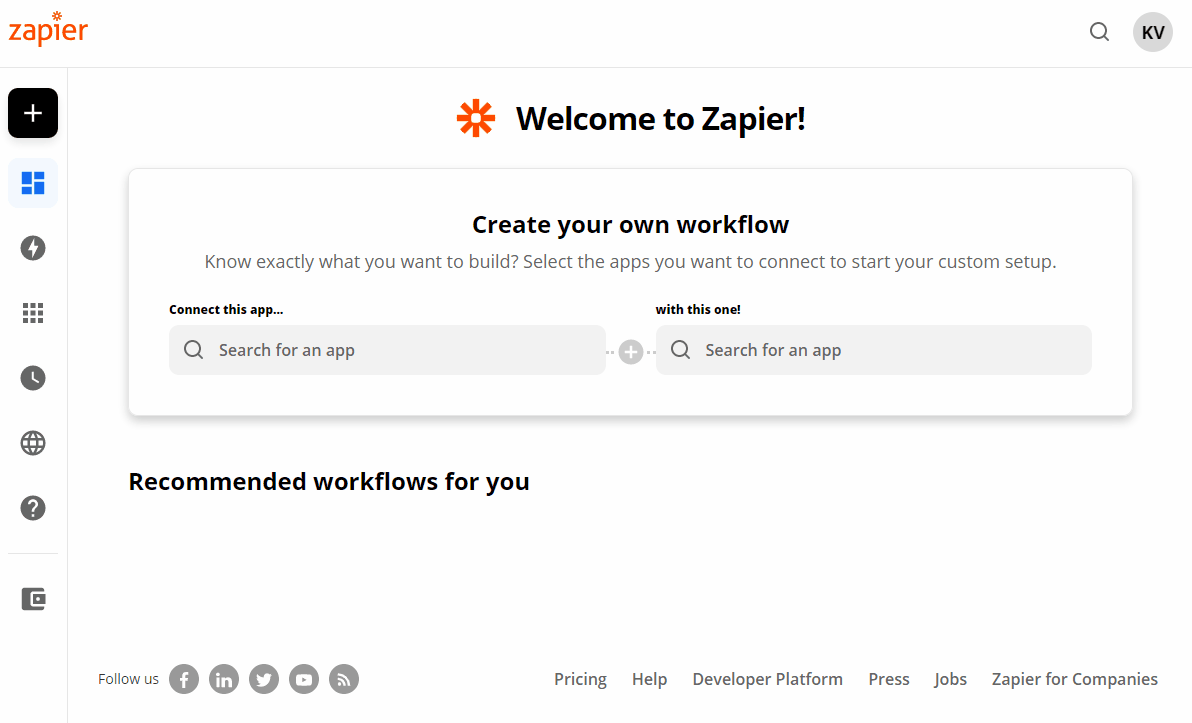Focus the Connect this app search field
The height and width of the screenshot is (723, 1192).
pyautogui.click(x=387, y=350)
